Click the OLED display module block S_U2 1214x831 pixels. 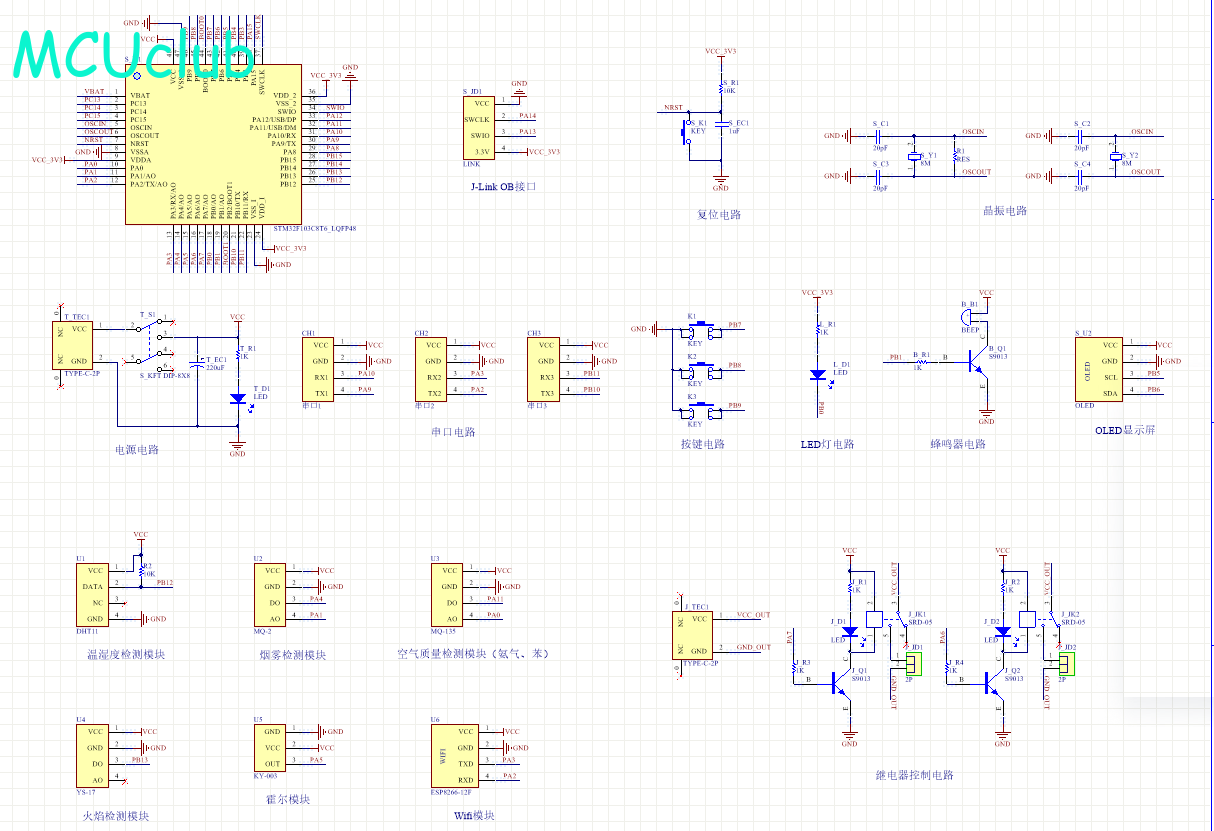tap(1097, 368)
